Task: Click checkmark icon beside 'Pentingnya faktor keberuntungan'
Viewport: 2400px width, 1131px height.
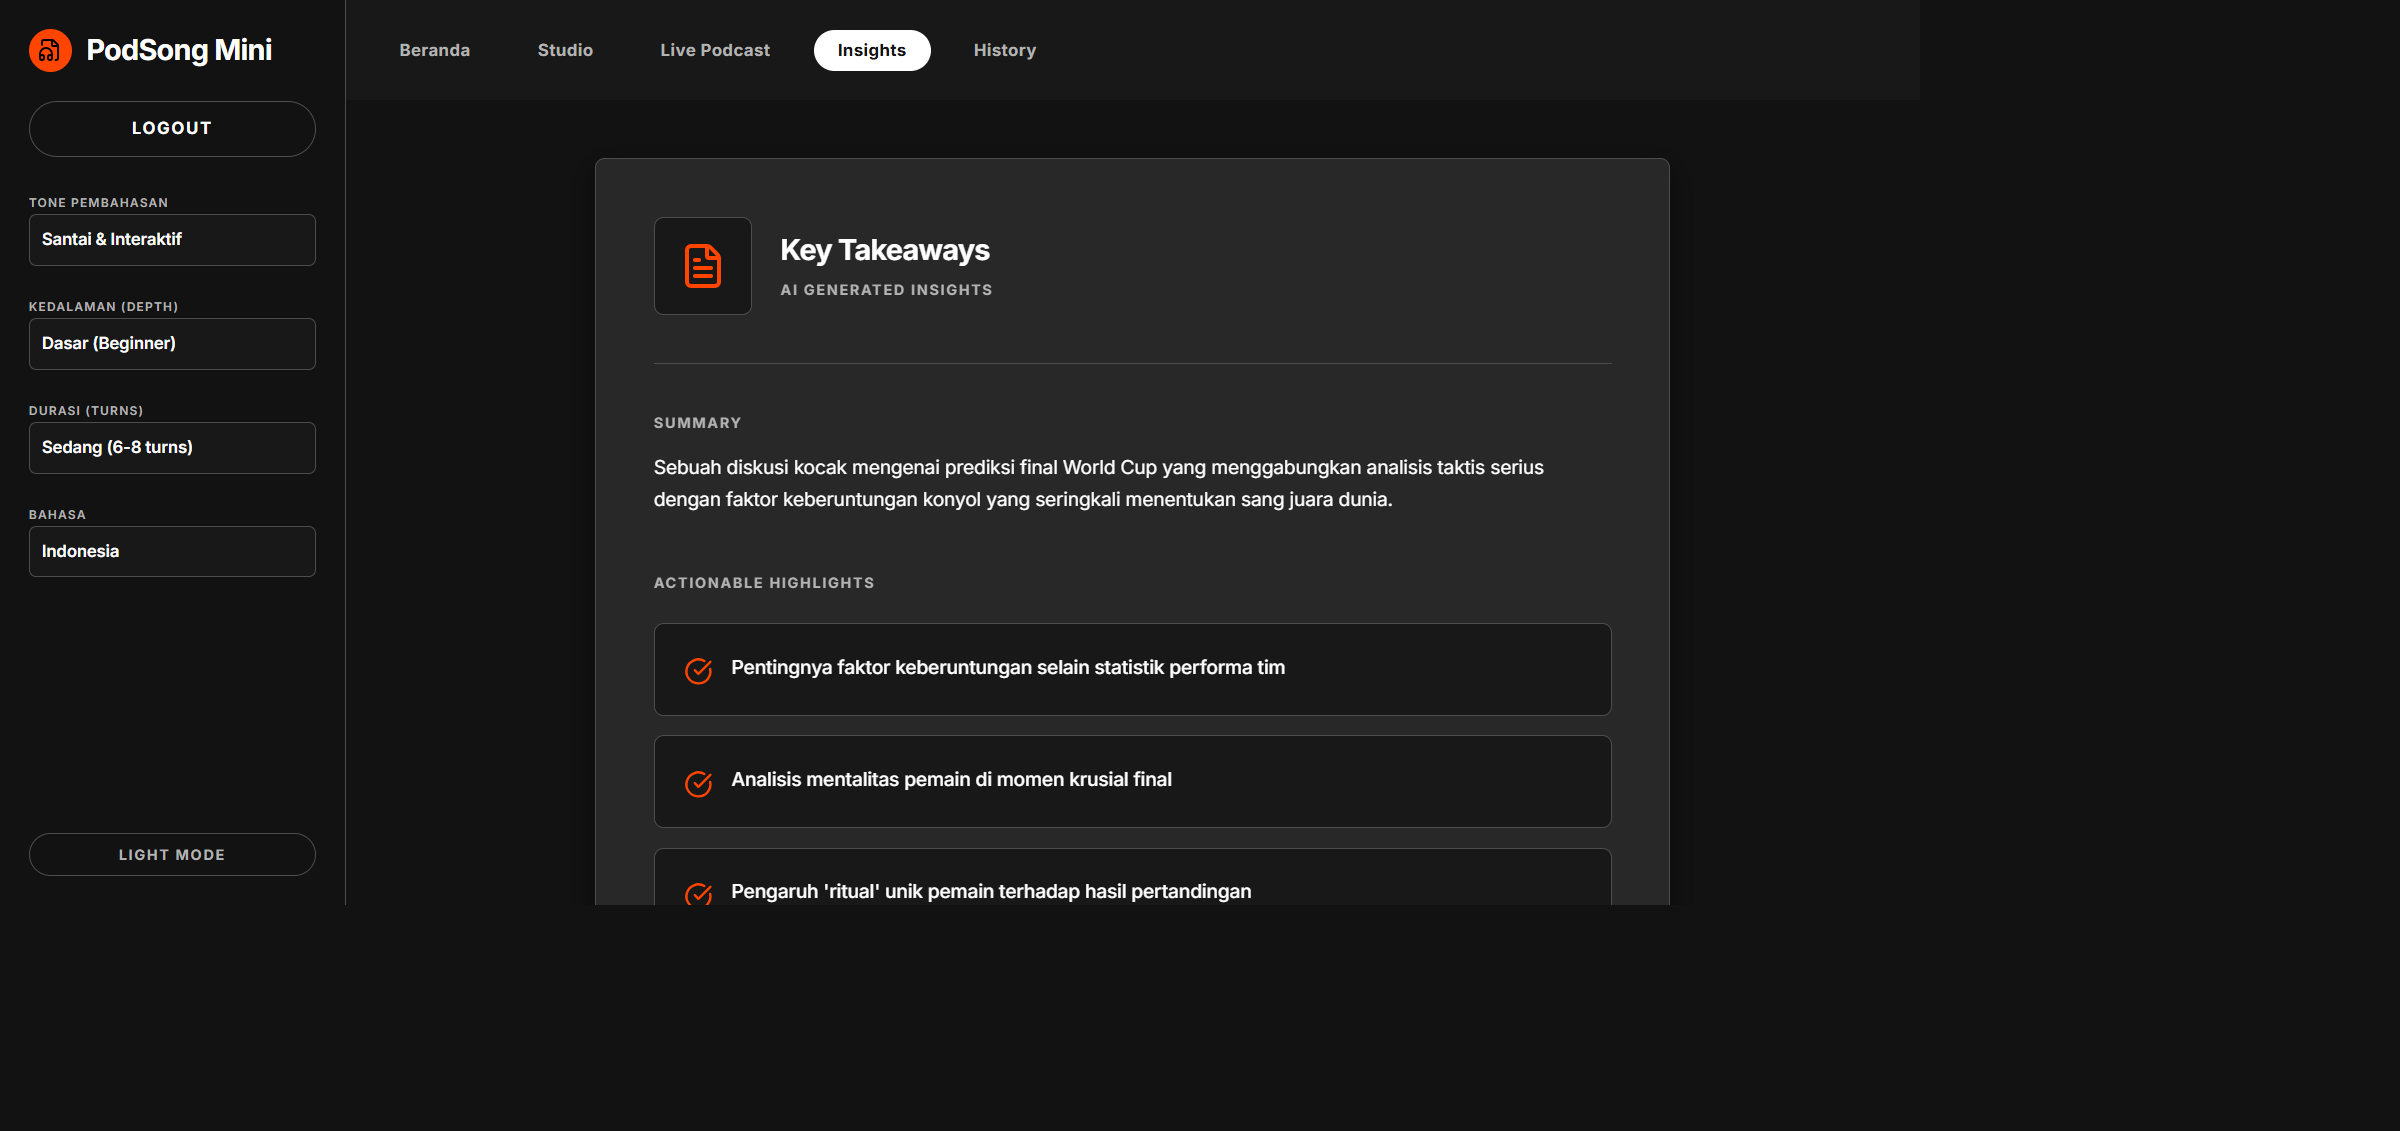Action: click(x=699, y=670)
